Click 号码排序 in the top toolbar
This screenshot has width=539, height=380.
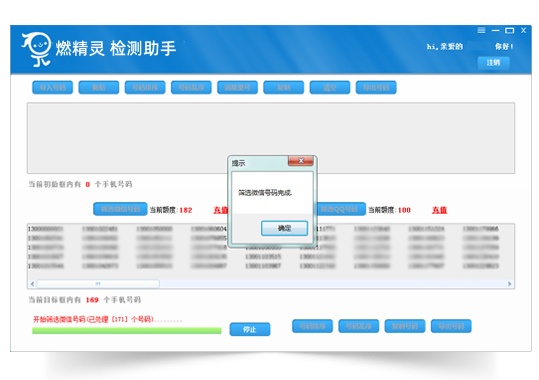(x=145, y=87)
